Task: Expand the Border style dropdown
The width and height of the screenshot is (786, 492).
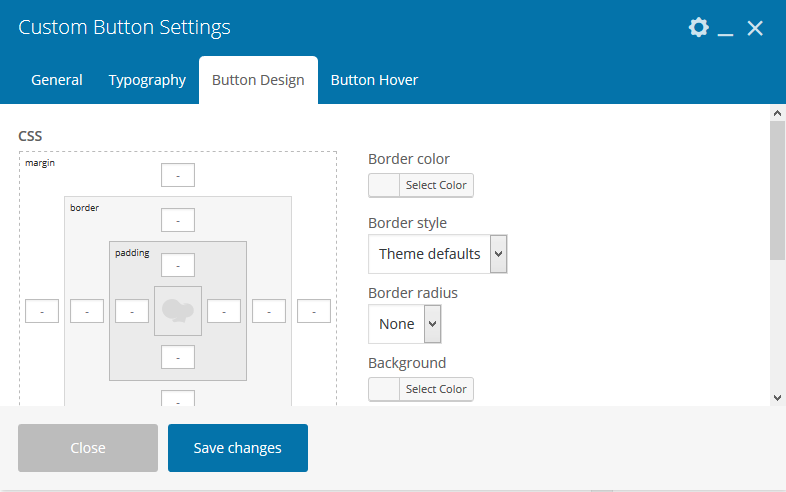Action: [x=438, y=254]
